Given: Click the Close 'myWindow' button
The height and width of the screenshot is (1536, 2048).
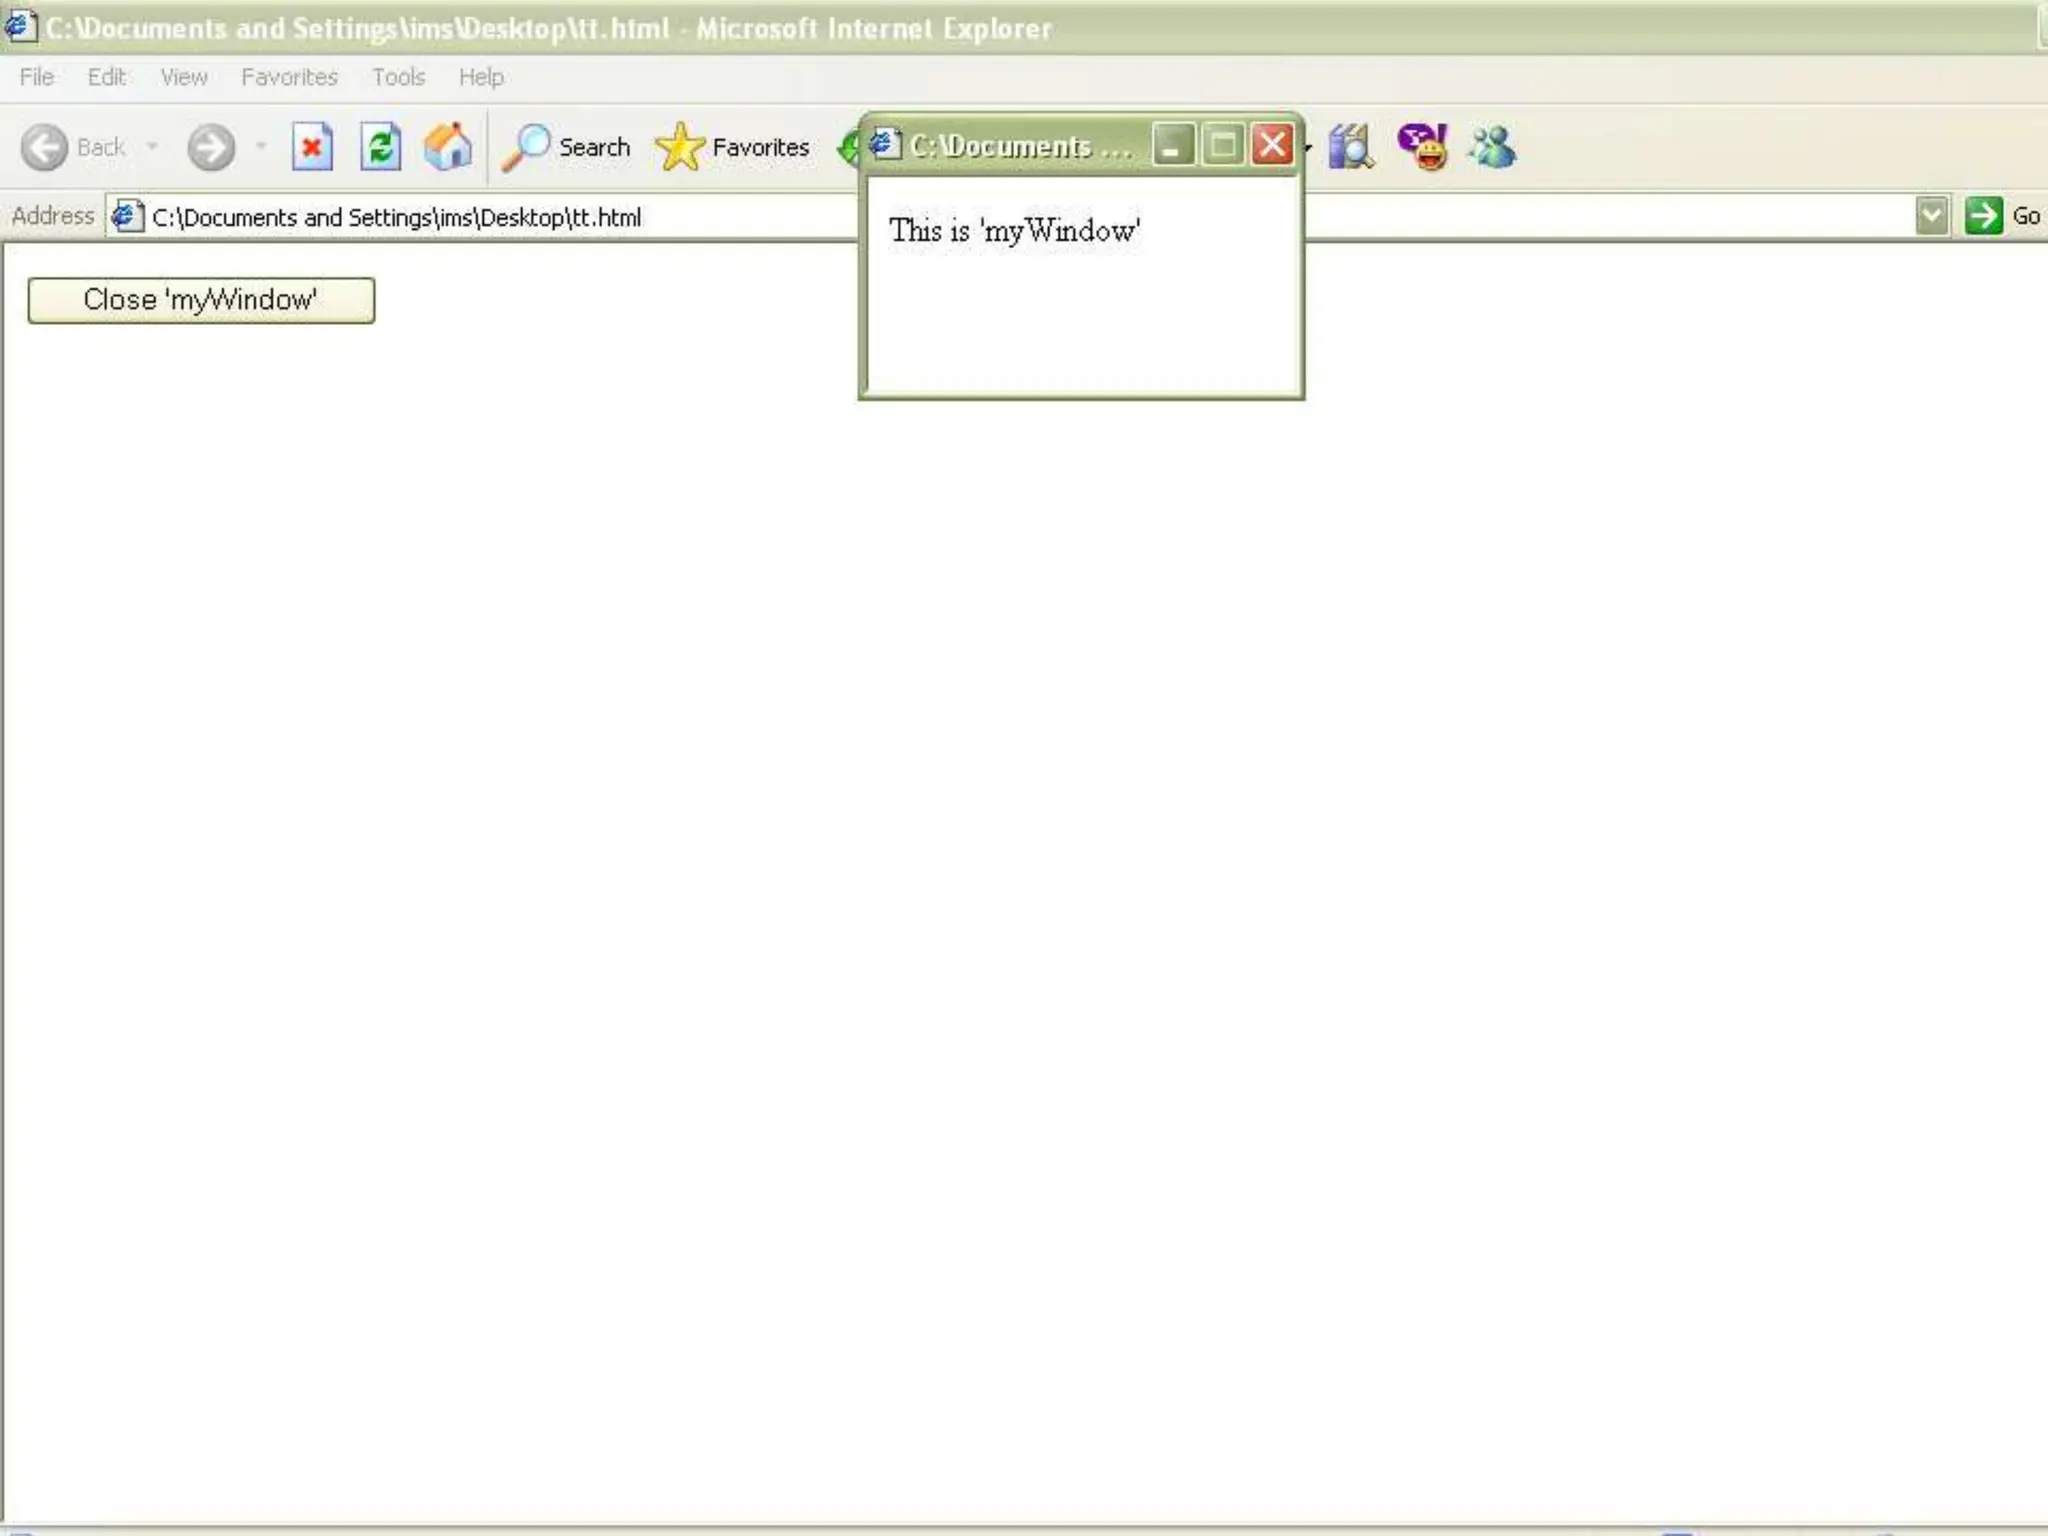Looking at the screenshot, I should pos(201,300).
